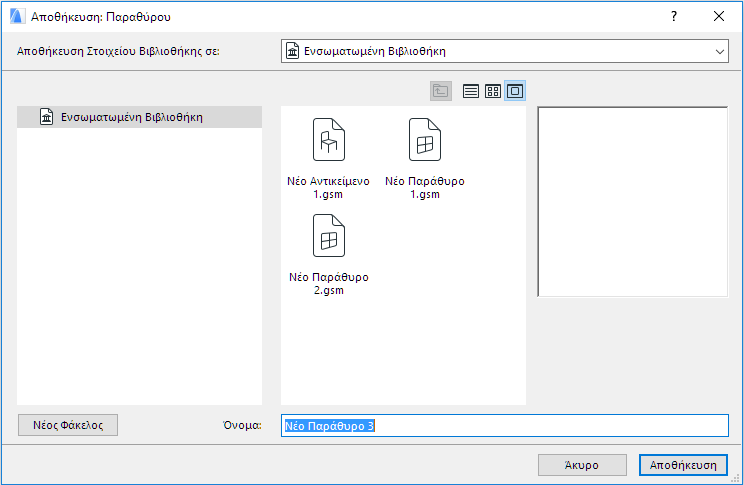The width and height of the screenshot is (744, 485).
Task: Open the Ενσωματωμένη Βιβλιοθήκη location dropdown
Action: tap(505, 51)
